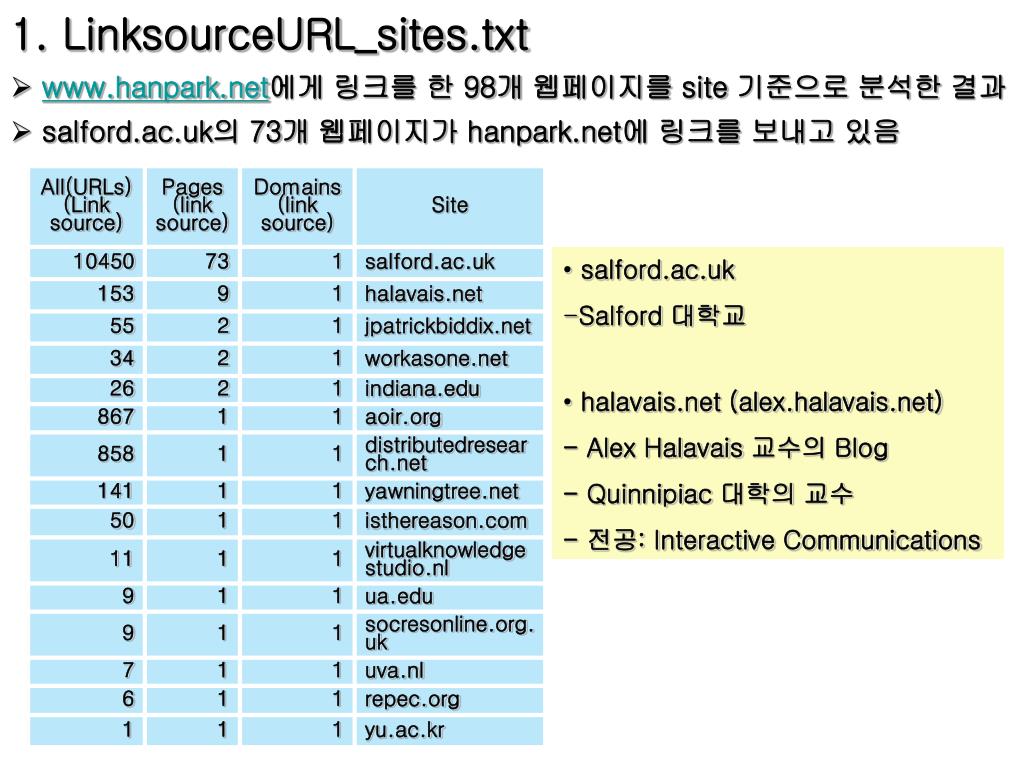The width and height of the screenshot is (1024, 768).
Task: Click the ua.edu site cell
Action: (x=449, y=597)
